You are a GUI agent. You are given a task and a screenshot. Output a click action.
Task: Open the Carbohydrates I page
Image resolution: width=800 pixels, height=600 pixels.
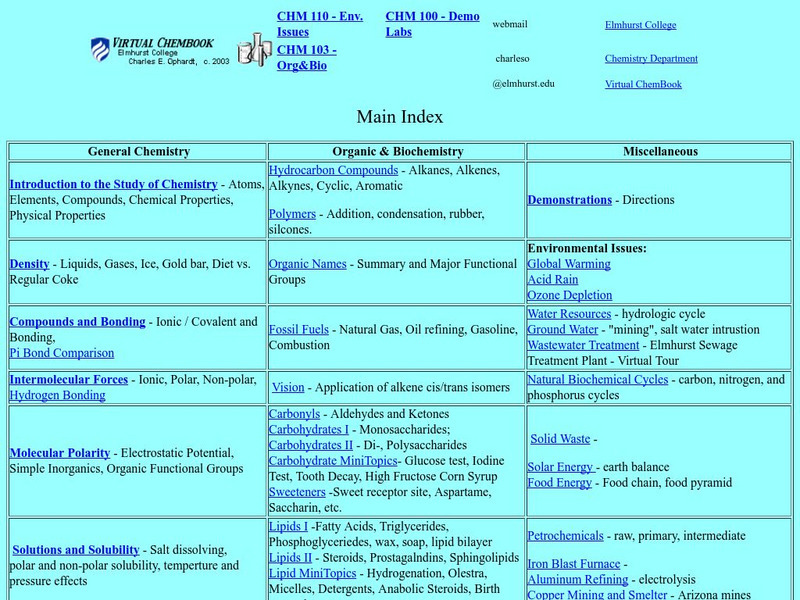pyautogui.click(x=309, y=428)
